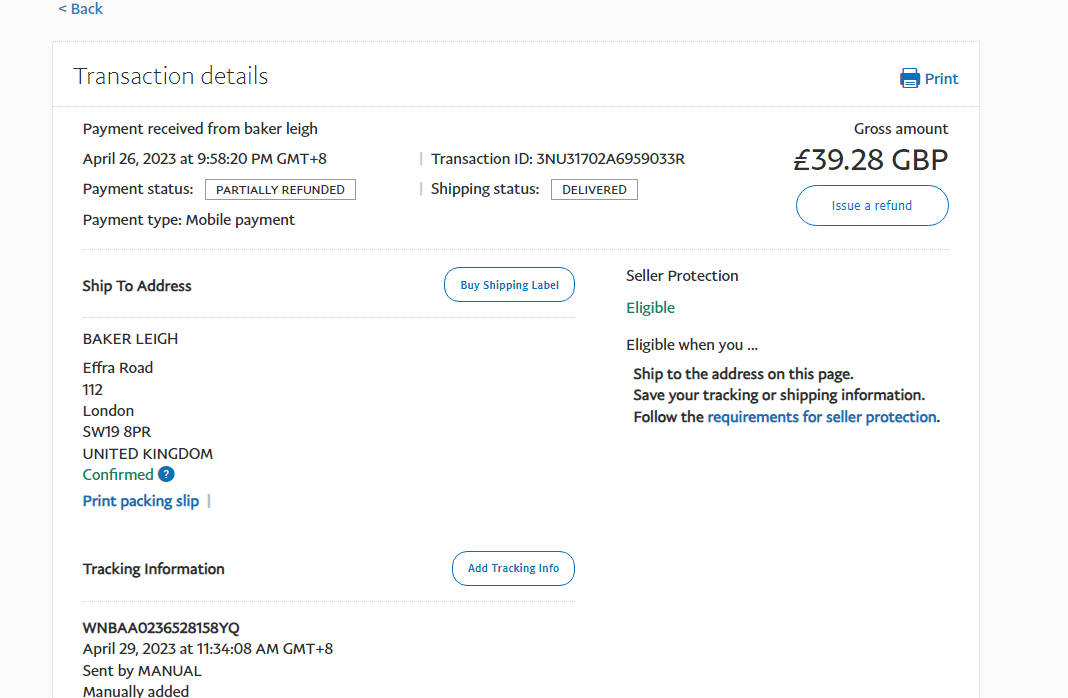Click tracking number WNBAA0236528158YQ
Viewport: 1068px width, 698px height.
(161, 628)
